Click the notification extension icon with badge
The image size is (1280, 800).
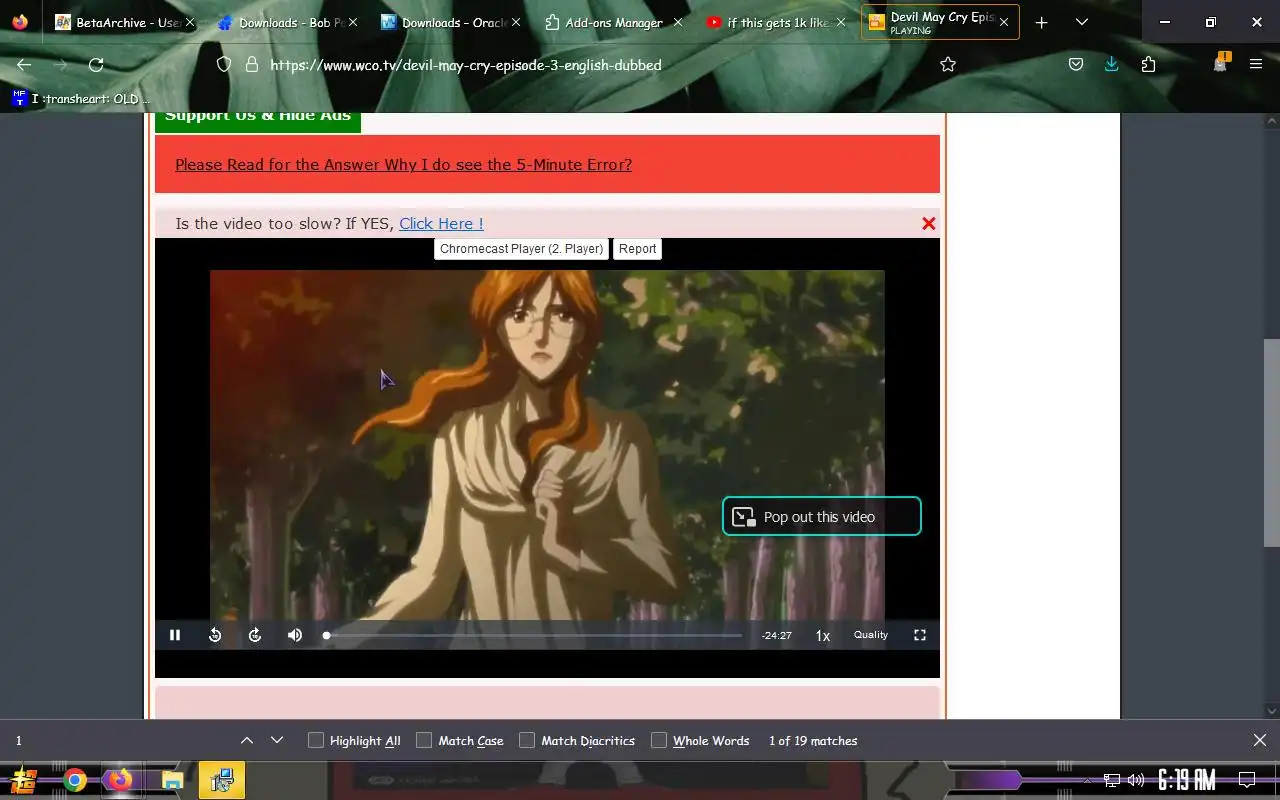pos(1220,63)
